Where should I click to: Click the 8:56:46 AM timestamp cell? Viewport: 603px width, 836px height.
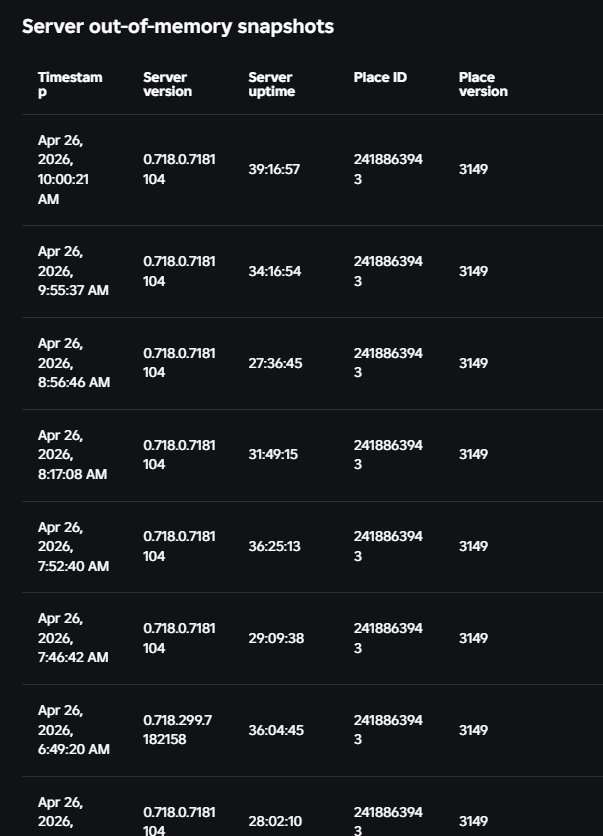[x=73, y=363]
